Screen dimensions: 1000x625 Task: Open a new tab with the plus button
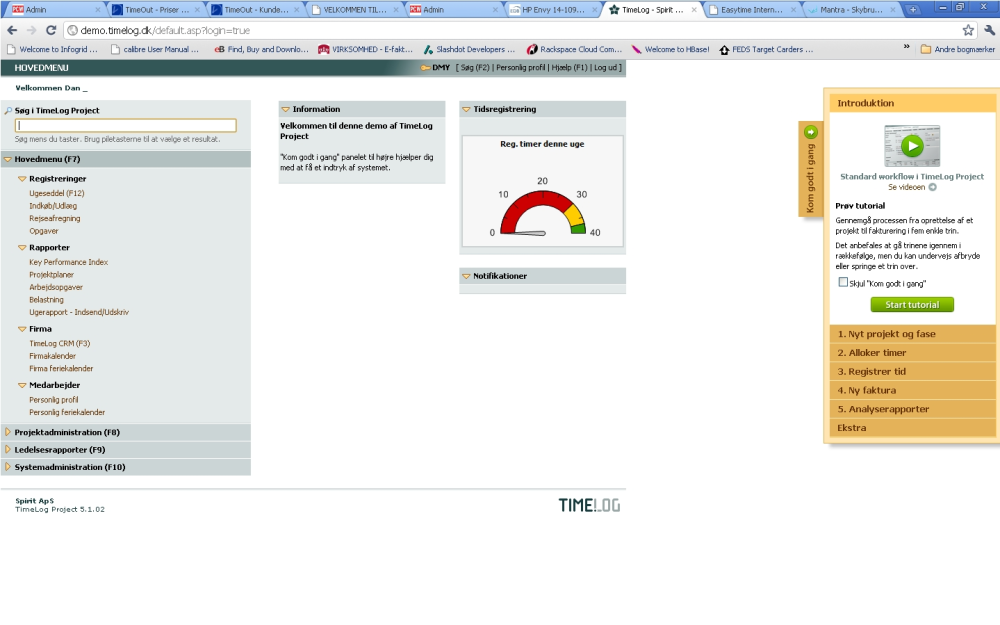(913, 10)
